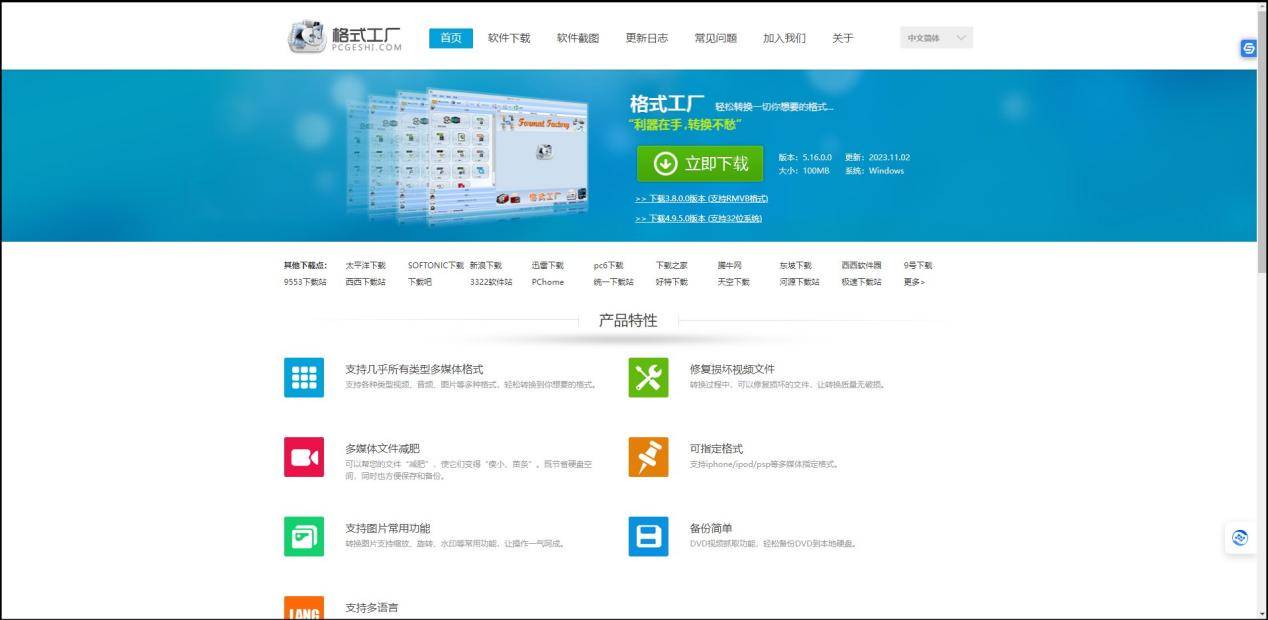Click the 修复损坏视频文件 heading
Image resolution: width=1268 pixels, height=620 pixels.
pyautogui.click(x=732, y=369)
